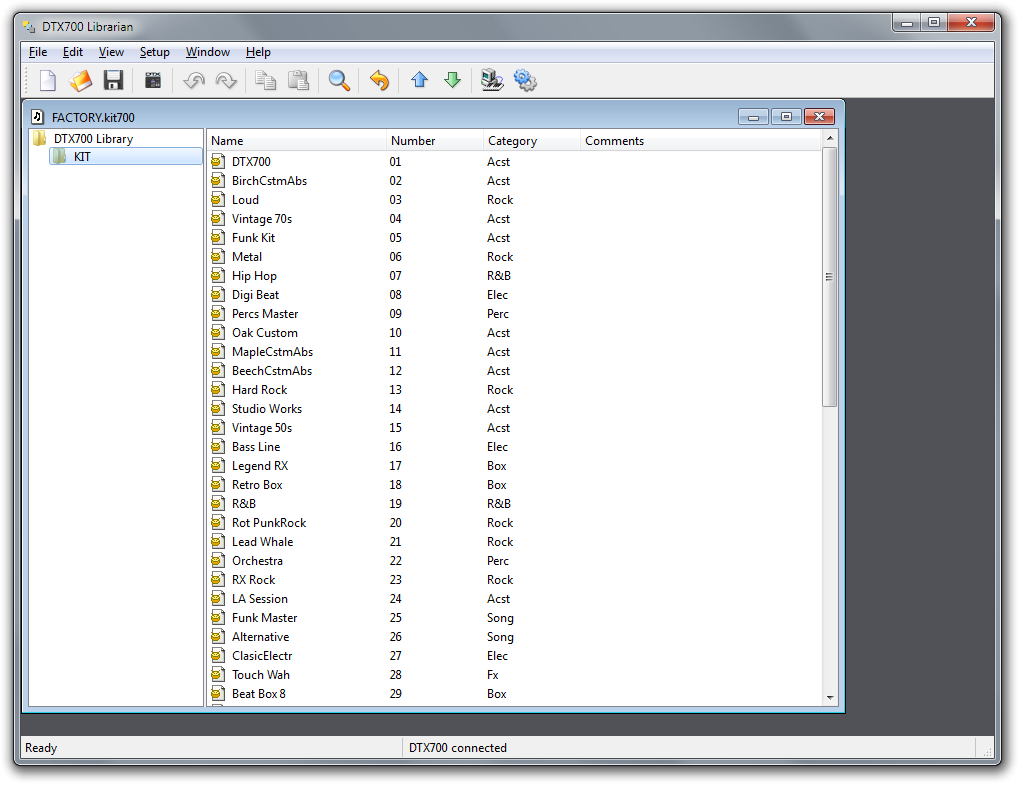Viewport: 1019px width, 785px height.
Task: Sort list by Name column header
Action: (x=227, y=141)
